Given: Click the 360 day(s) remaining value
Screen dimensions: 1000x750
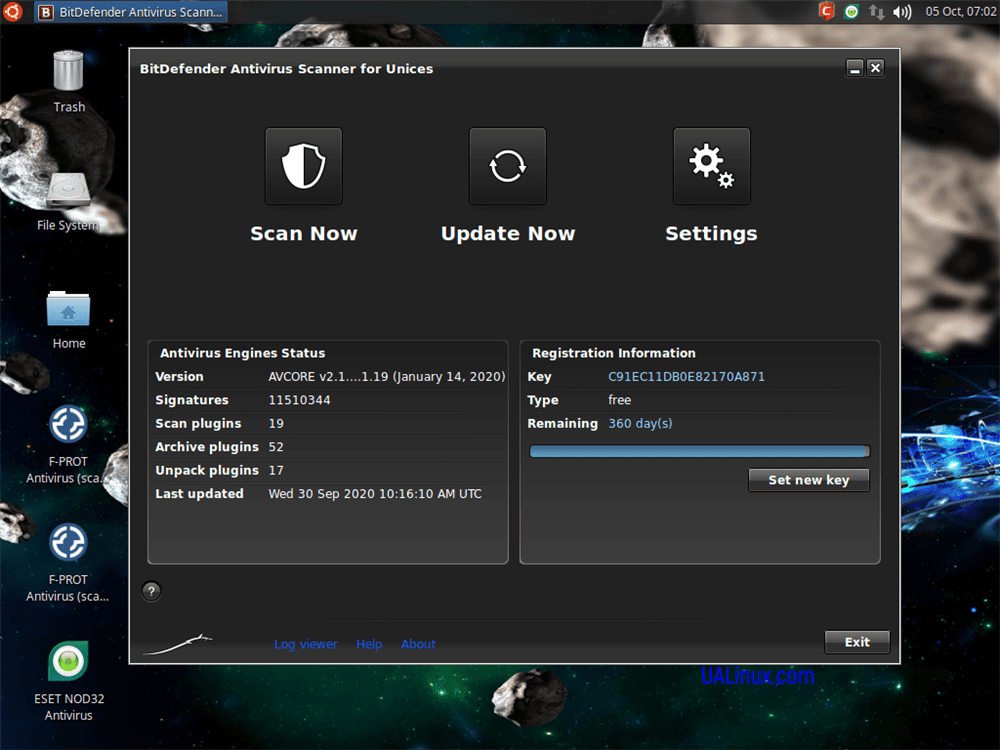Looking at the screenshot, I should pos(640,423).
